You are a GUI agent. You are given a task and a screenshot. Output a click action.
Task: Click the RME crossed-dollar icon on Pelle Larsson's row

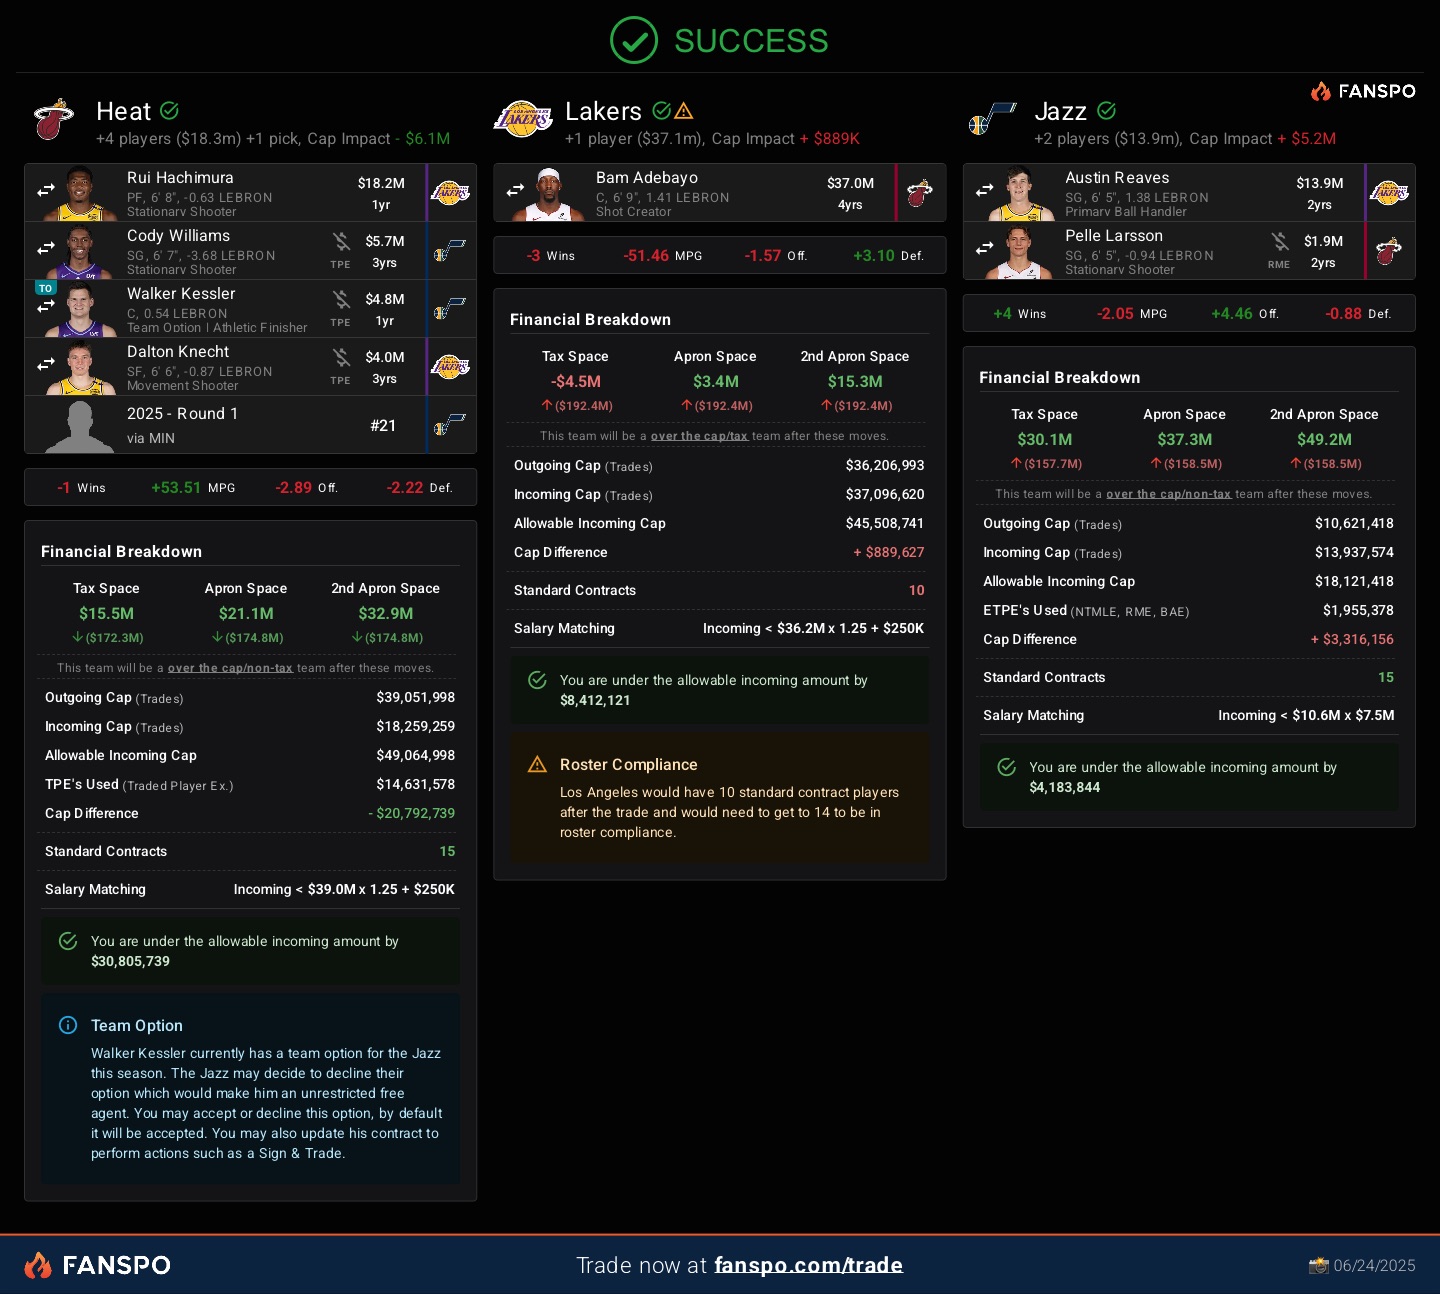coord(1280,241)
